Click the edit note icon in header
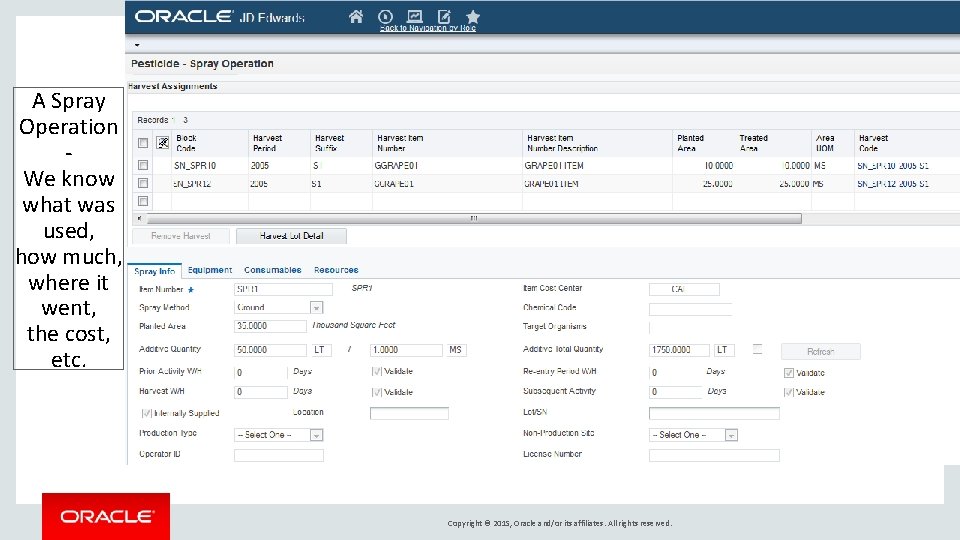The image size is (960, 540). (444, 16)
